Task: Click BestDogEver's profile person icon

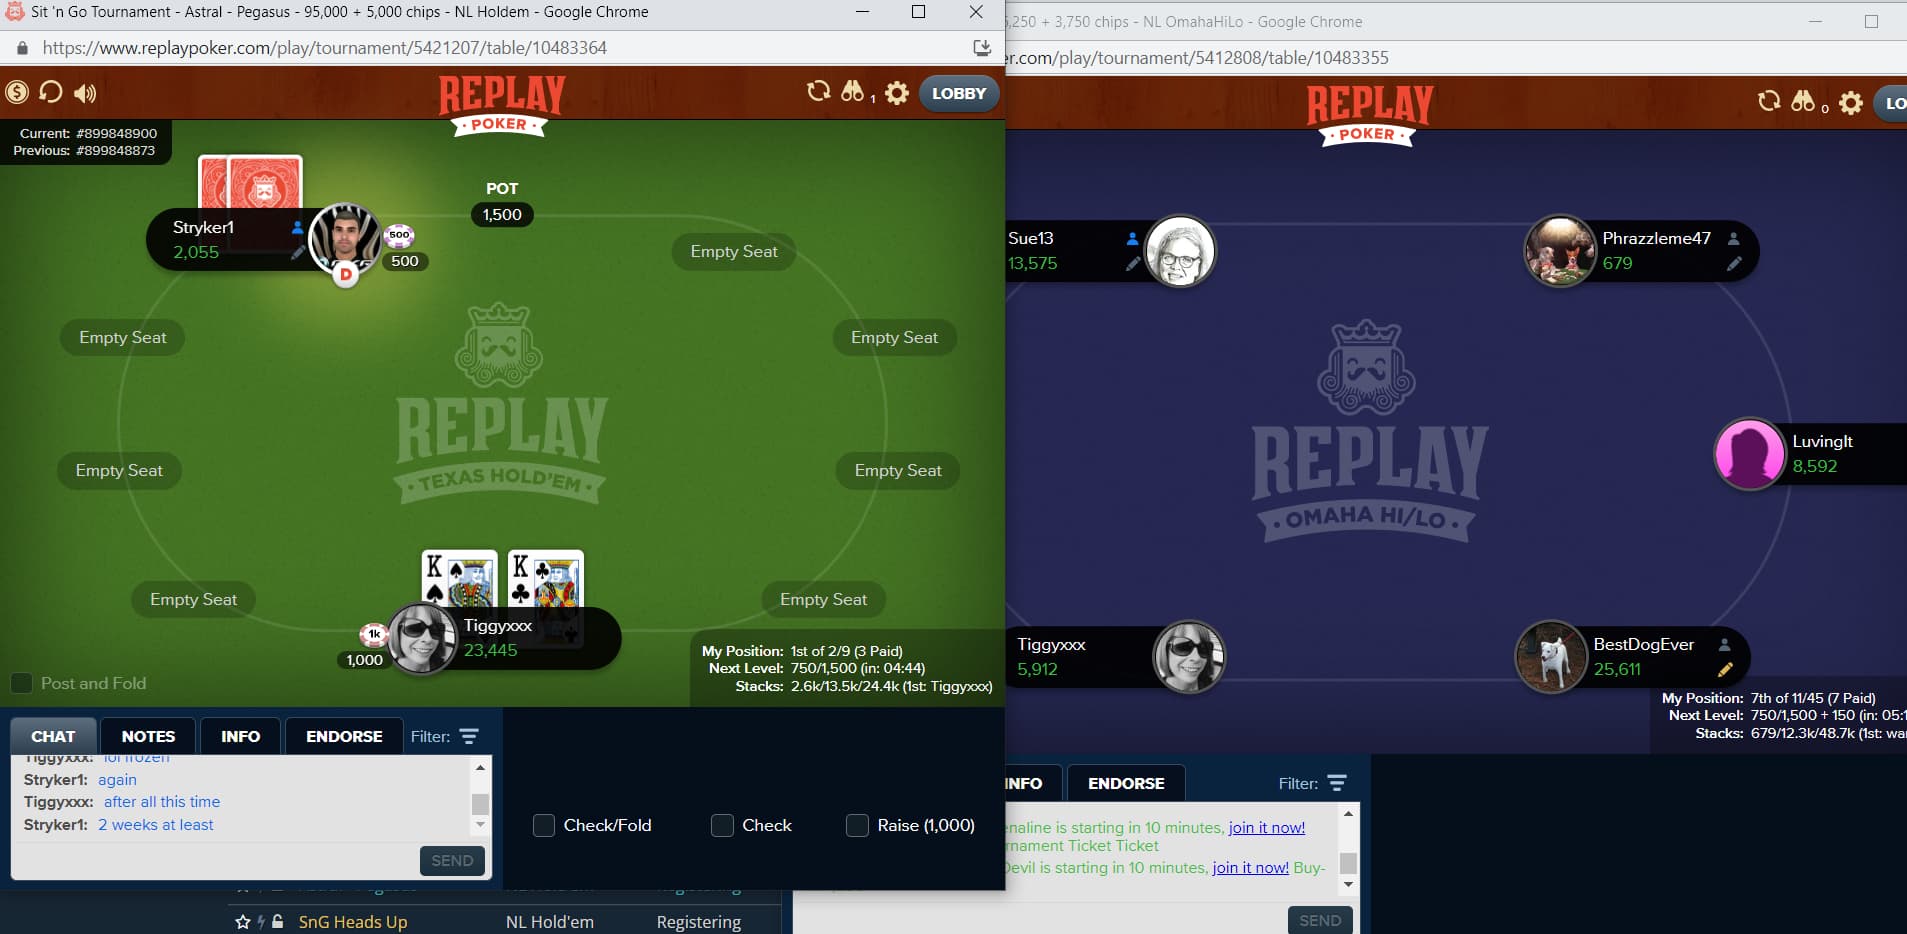Action: [1724, 645]
